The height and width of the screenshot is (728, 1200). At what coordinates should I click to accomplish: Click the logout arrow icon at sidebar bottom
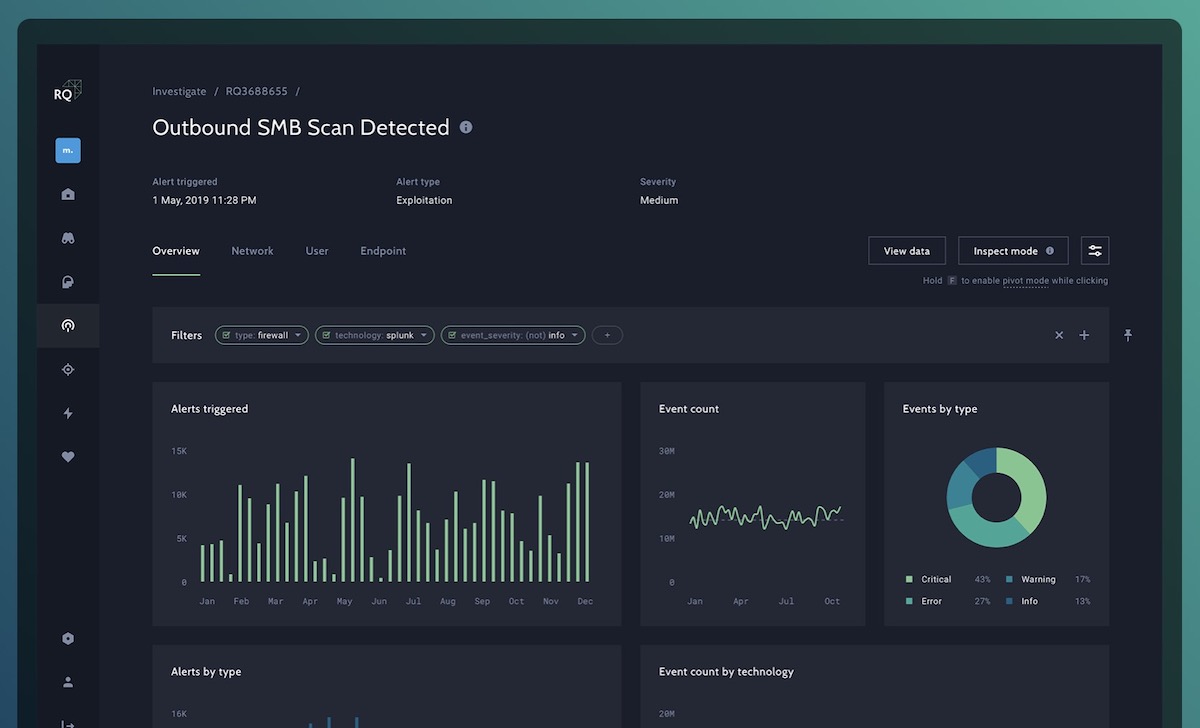point(68,724)
